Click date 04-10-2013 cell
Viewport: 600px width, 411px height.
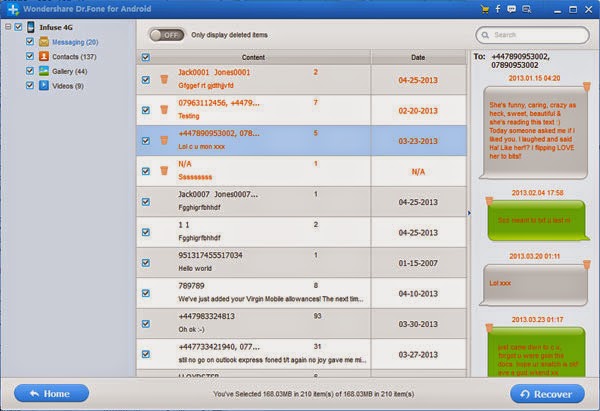click(418, 294)
